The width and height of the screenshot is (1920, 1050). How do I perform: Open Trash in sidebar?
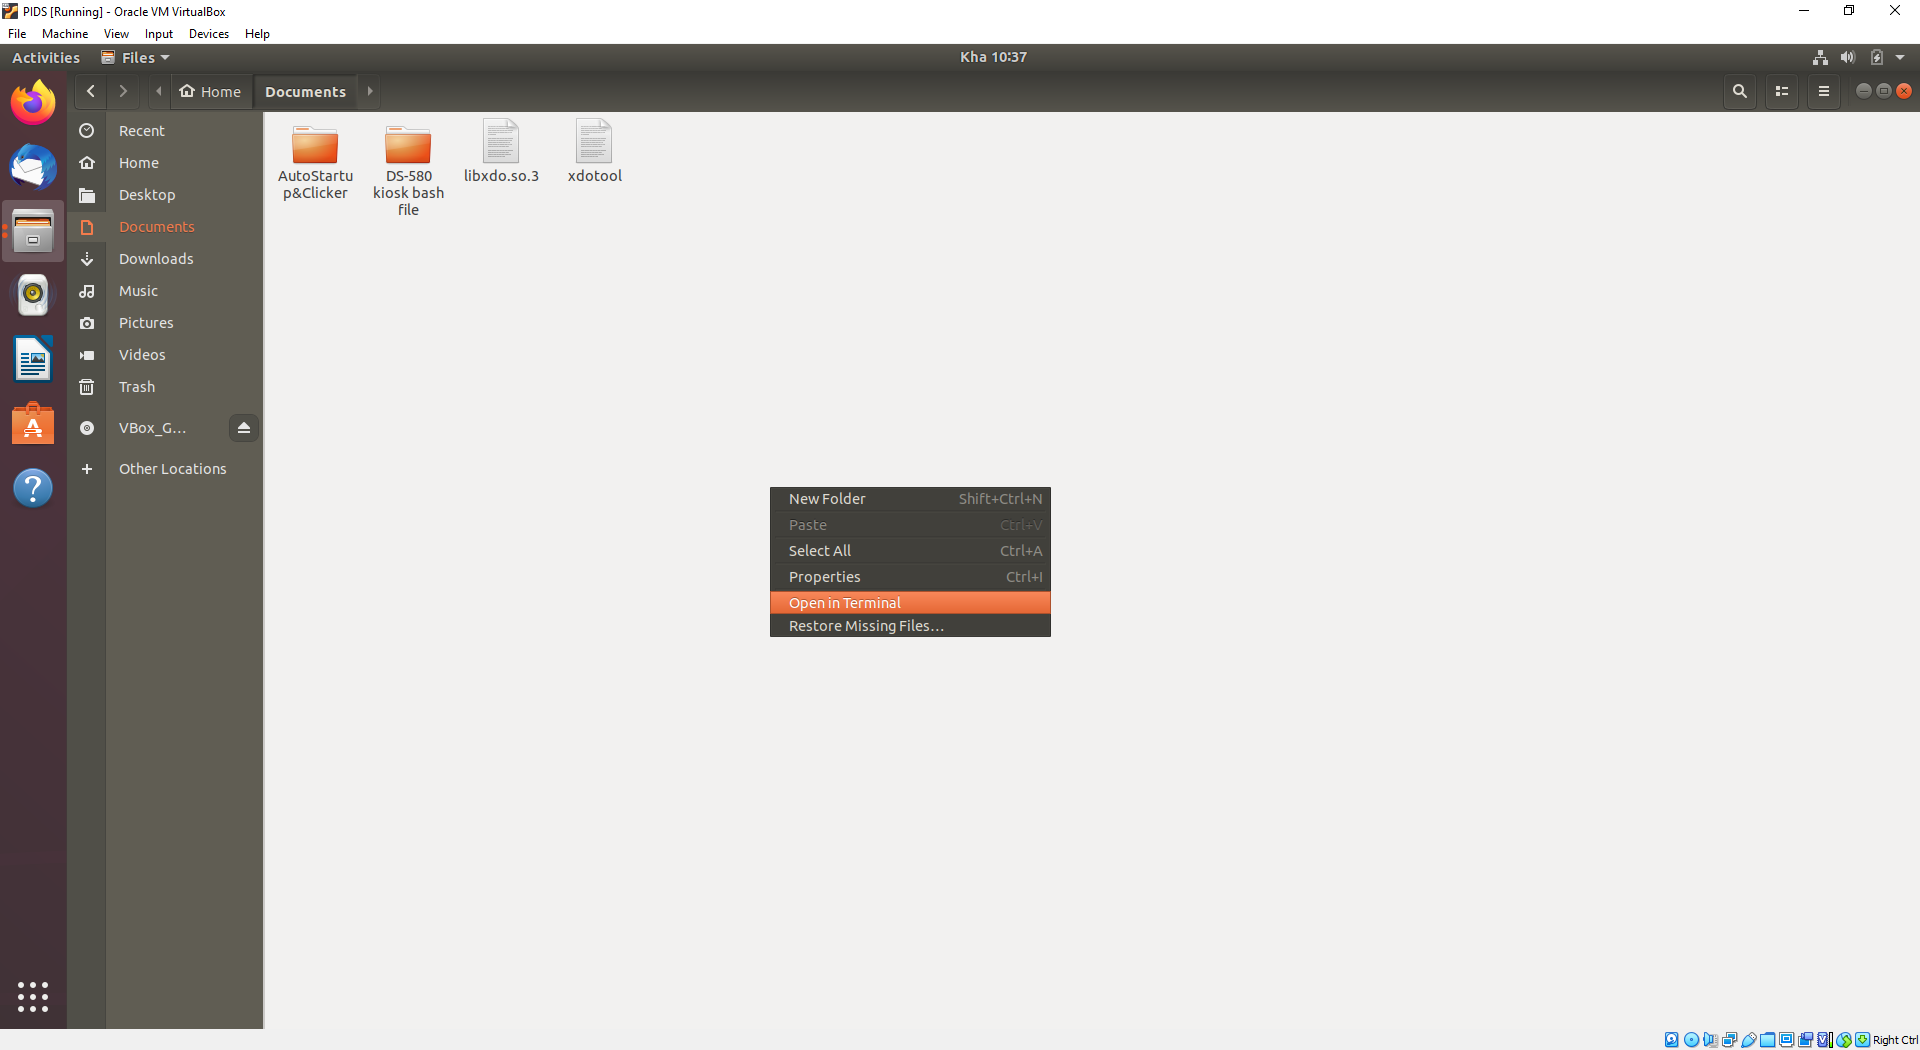(165, 387)
